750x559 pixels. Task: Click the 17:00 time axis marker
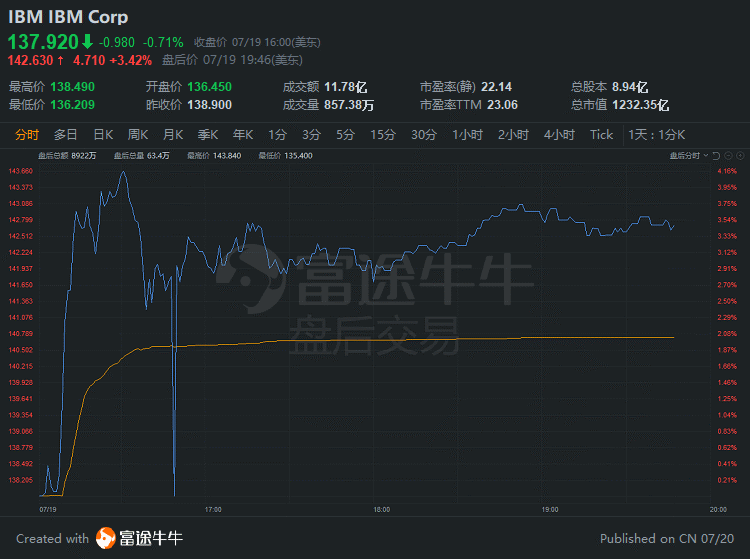pos(213,510)
